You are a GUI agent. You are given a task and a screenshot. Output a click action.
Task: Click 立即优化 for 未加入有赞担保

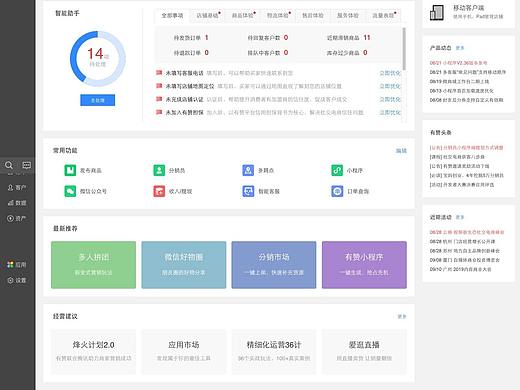390,113
